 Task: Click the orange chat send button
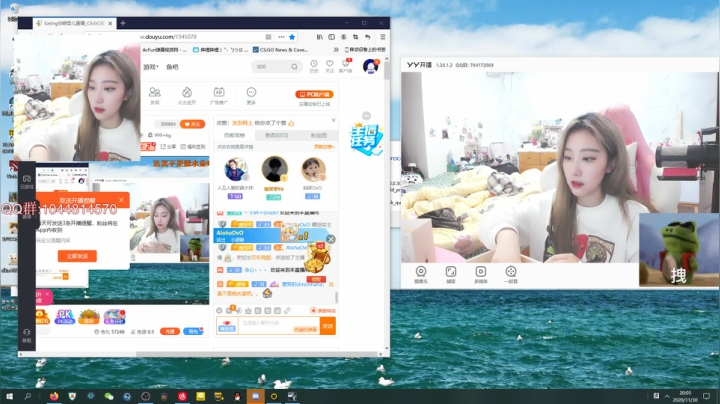[328, 326]
